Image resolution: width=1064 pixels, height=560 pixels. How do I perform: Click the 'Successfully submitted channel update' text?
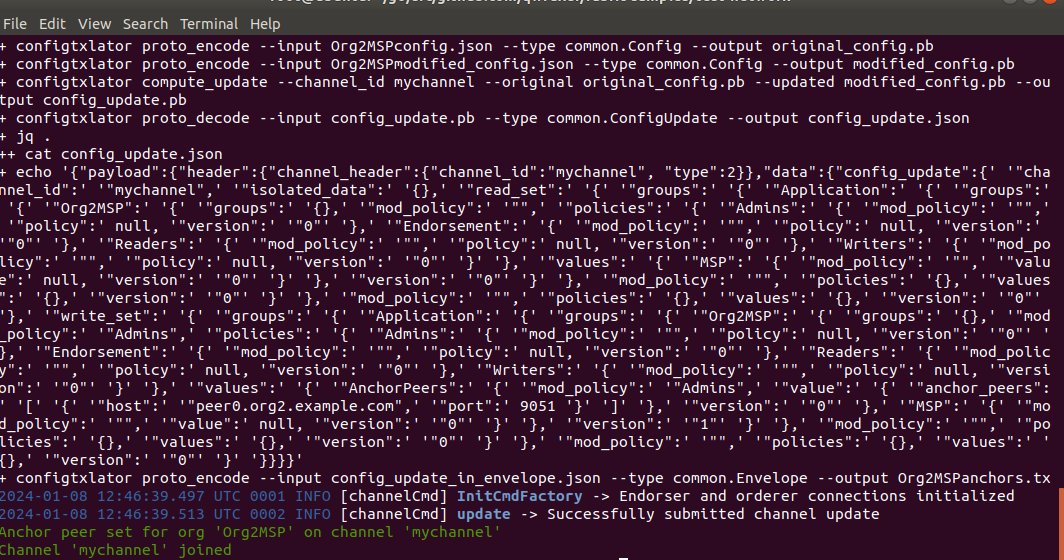713,514
